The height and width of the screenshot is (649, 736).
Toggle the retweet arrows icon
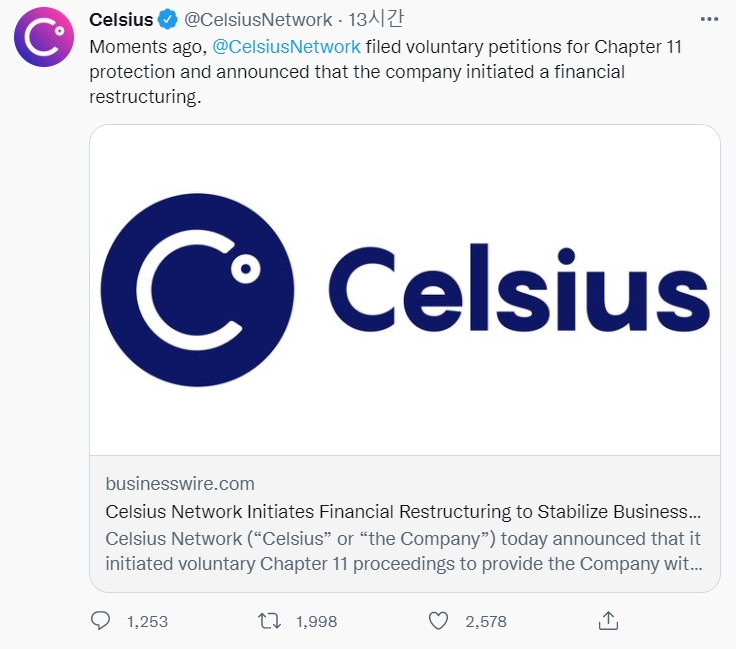pos(269,621)
